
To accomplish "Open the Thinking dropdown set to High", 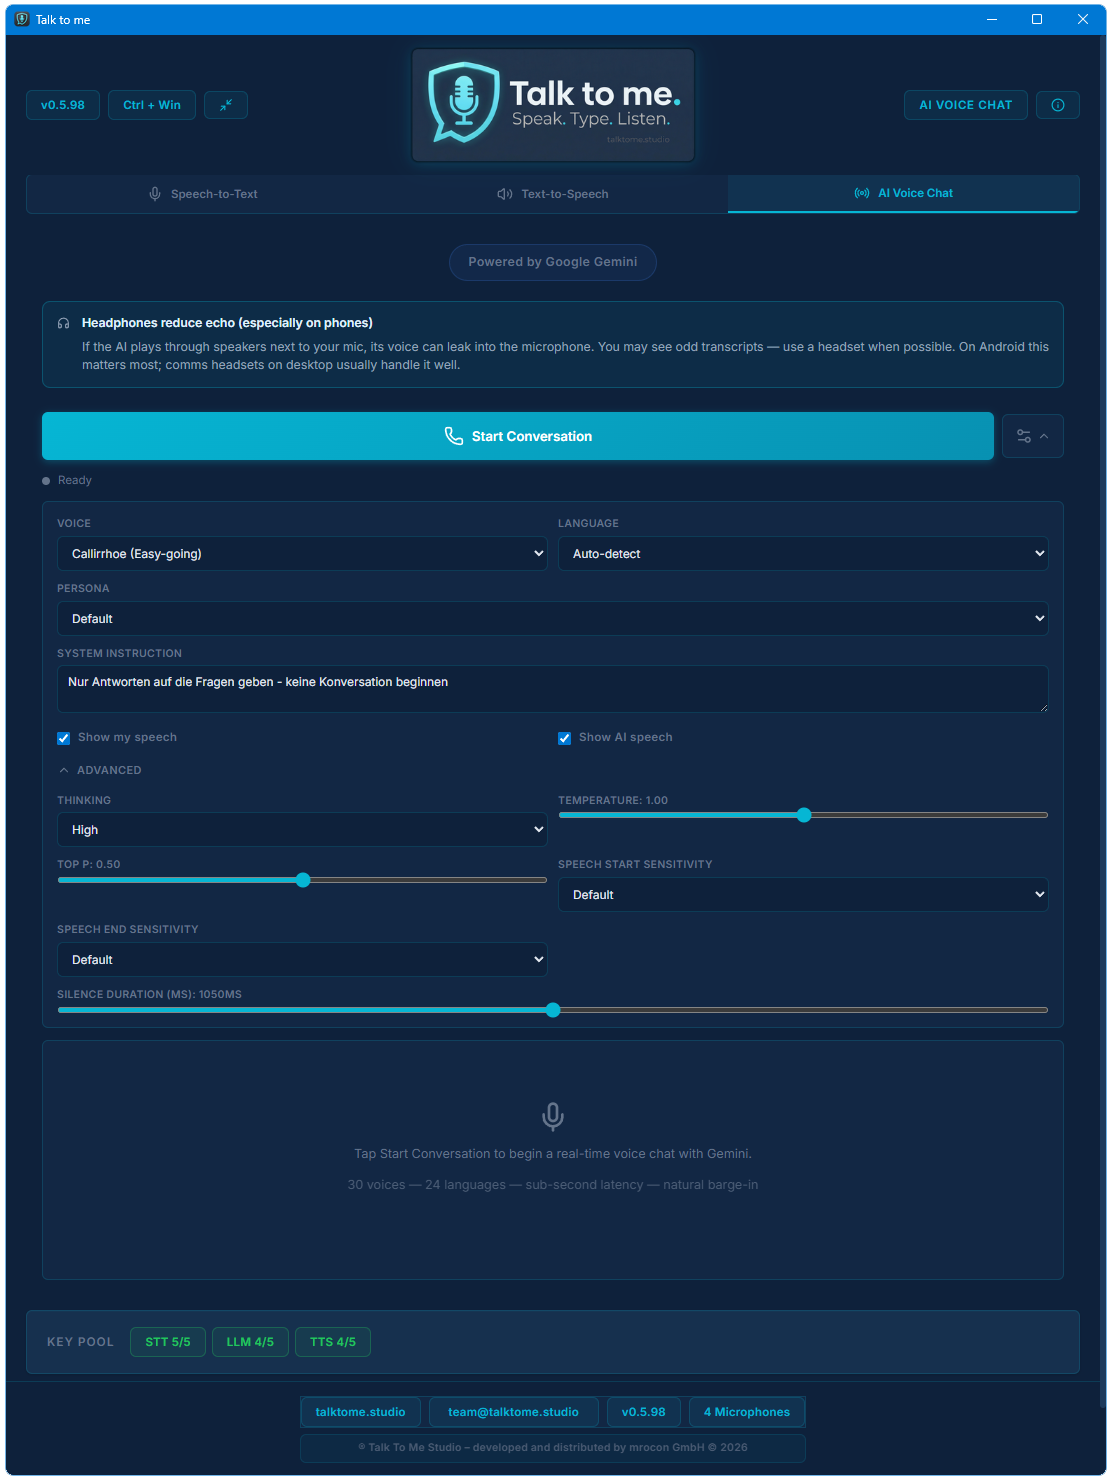I will pos(302,830).
